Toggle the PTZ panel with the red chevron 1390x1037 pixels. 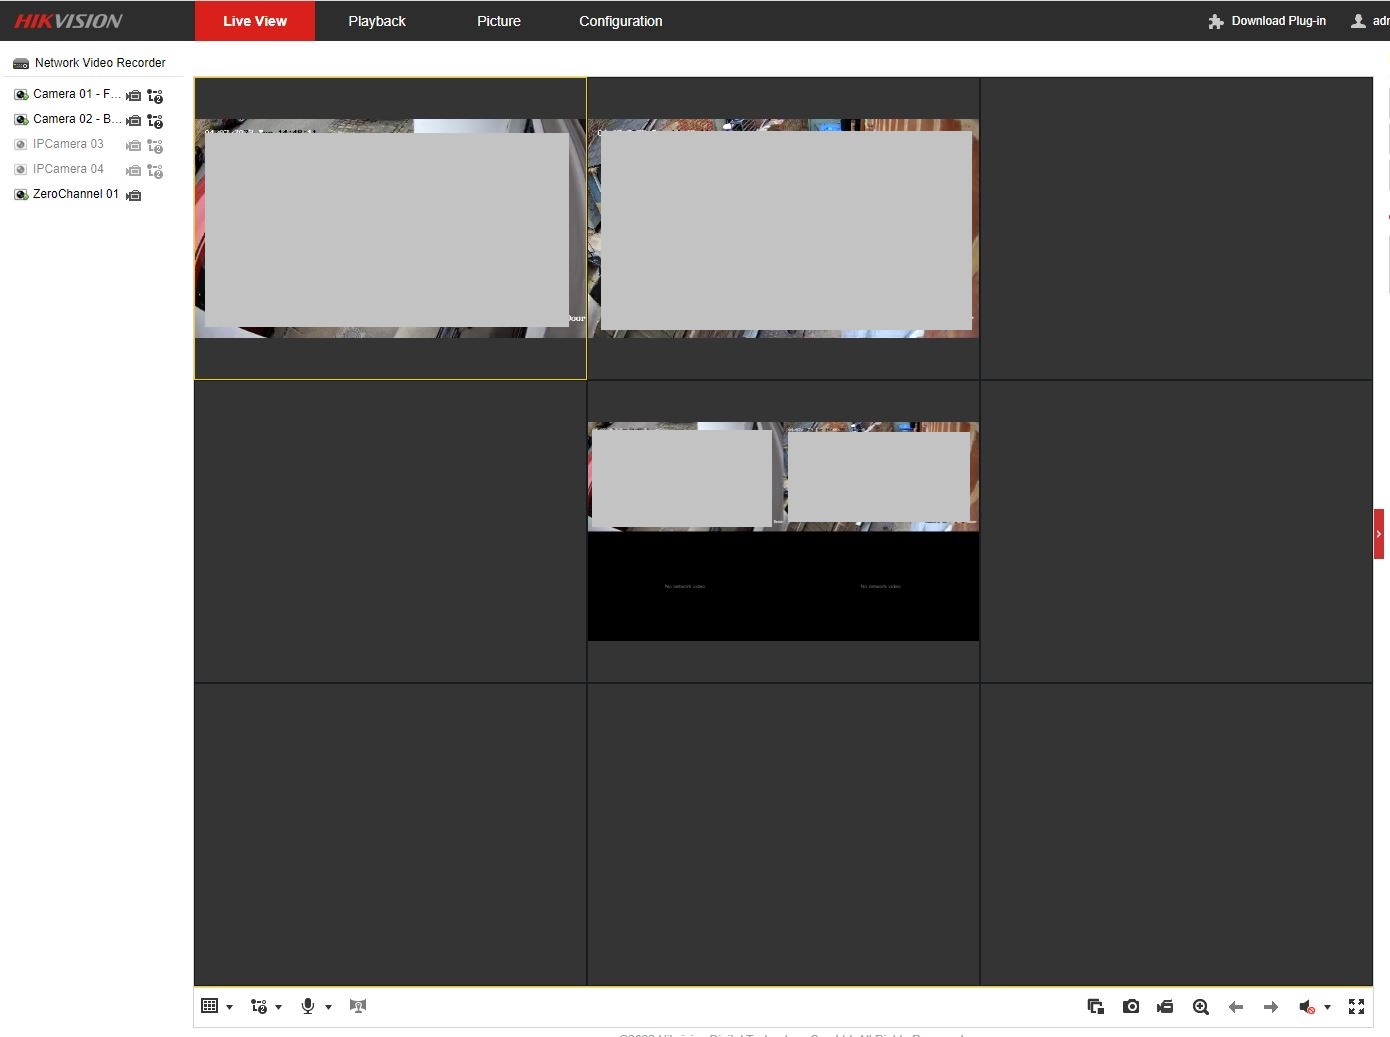[1379, 533]
